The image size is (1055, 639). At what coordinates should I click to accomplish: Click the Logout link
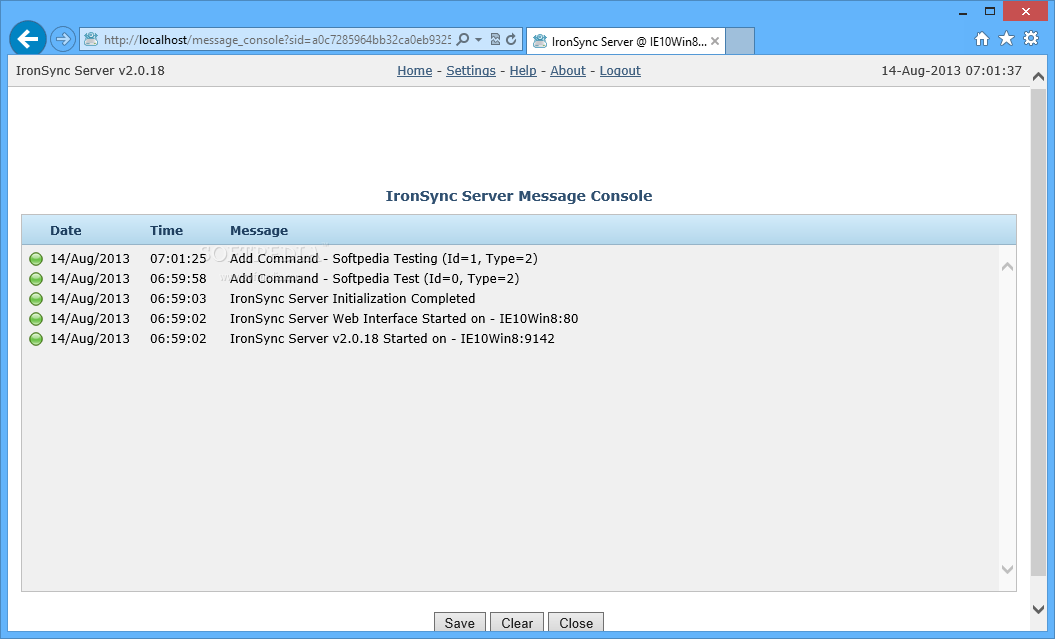click(620, 71)
